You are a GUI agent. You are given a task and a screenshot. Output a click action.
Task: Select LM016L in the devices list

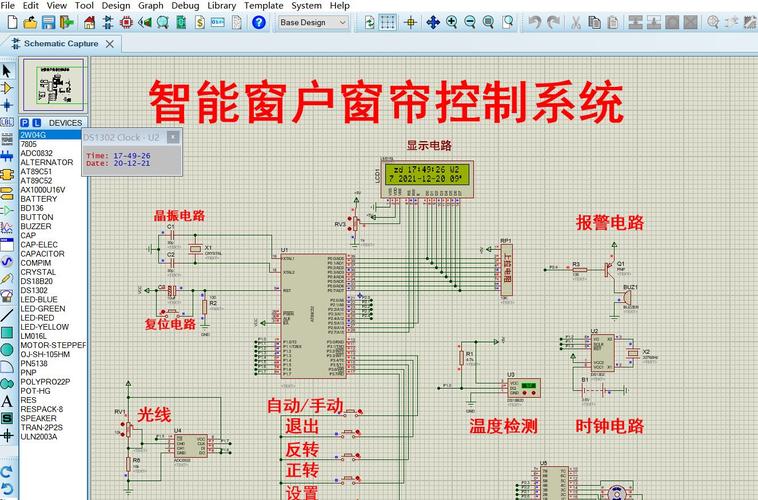[x=33, y=336]
